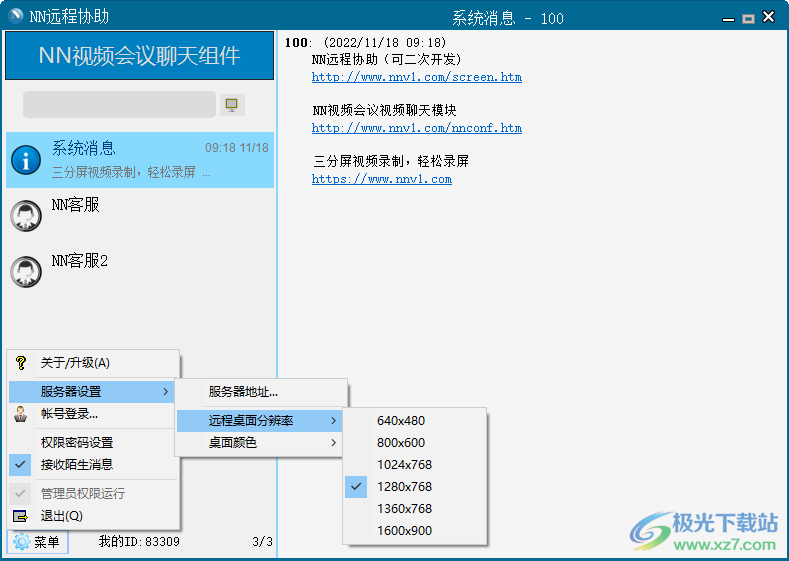Screen dimensions: 789x561
Task: Choose 800x600 resolution
Action: point(415,443)
